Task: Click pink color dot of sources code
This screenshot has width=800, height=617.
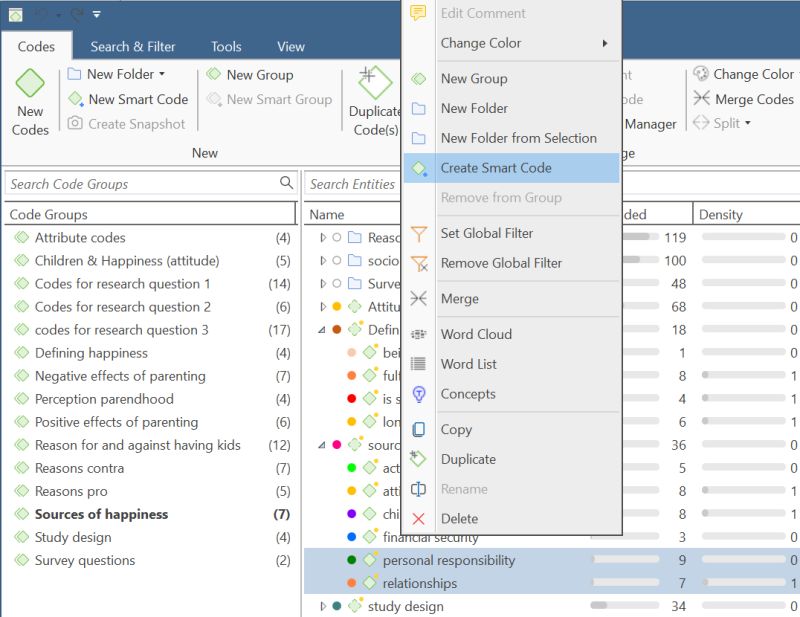Action: point(337,445)
